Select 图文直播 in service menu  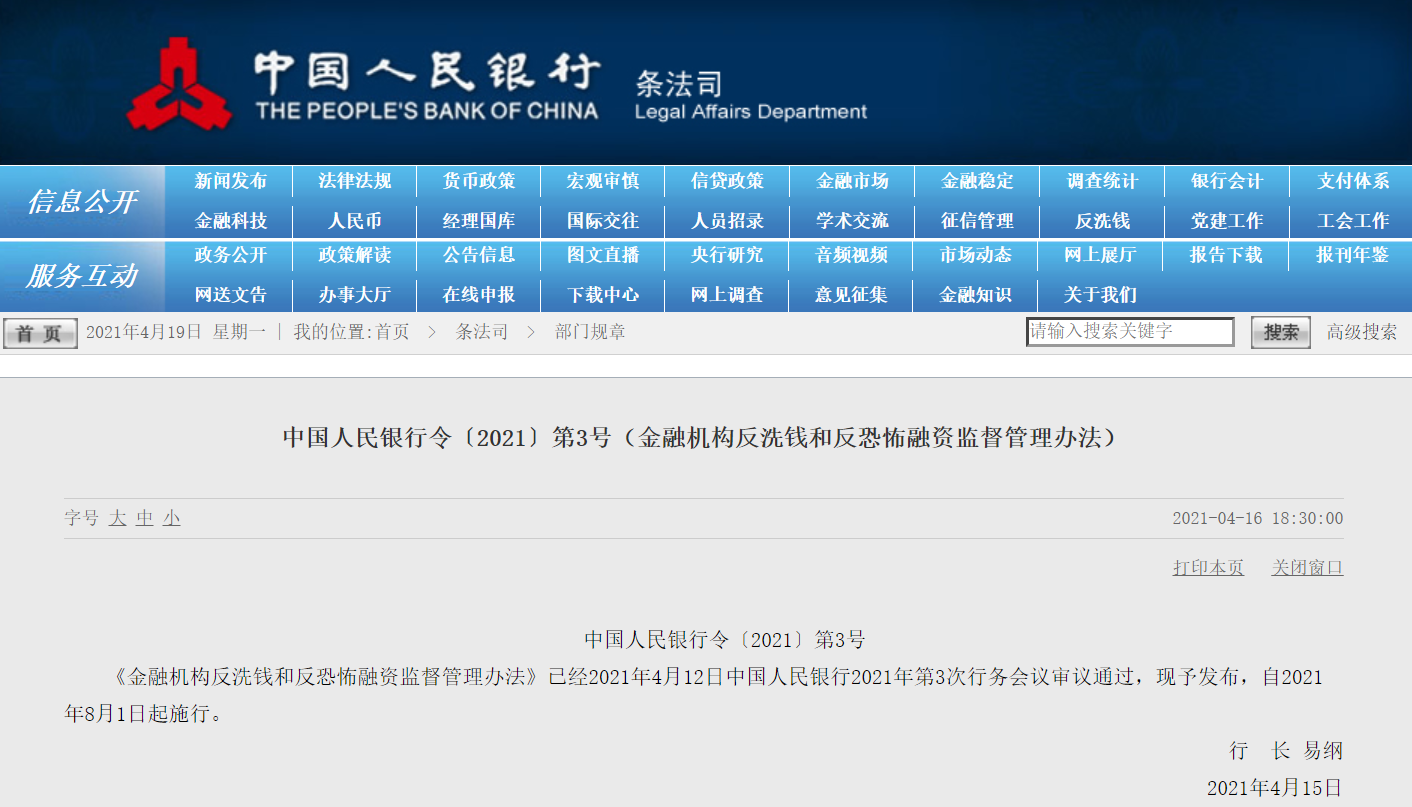603,255
